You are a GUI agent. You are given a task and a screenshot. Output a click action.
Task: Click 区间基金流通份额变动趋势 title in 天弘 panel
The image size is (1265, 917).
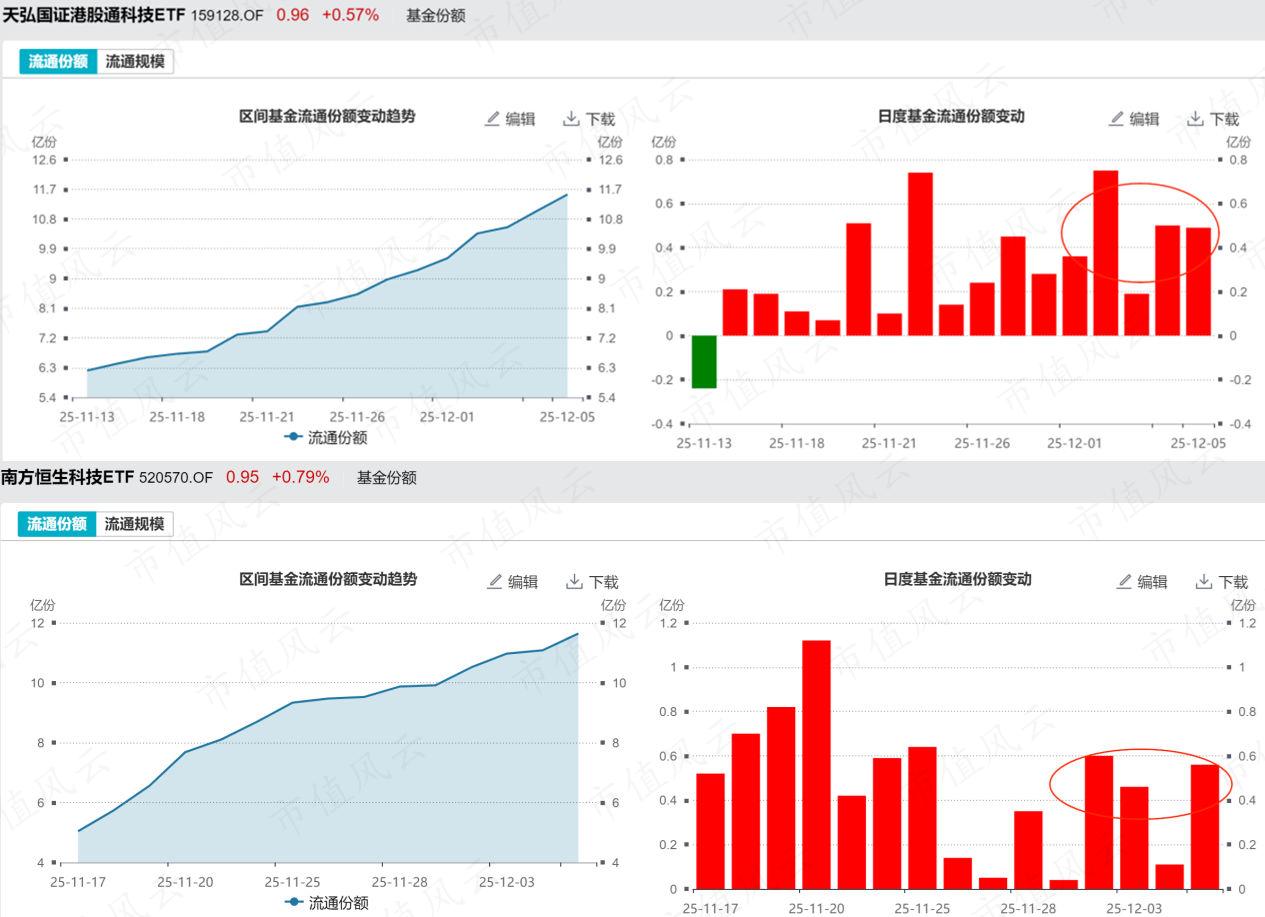click(327, 116)
